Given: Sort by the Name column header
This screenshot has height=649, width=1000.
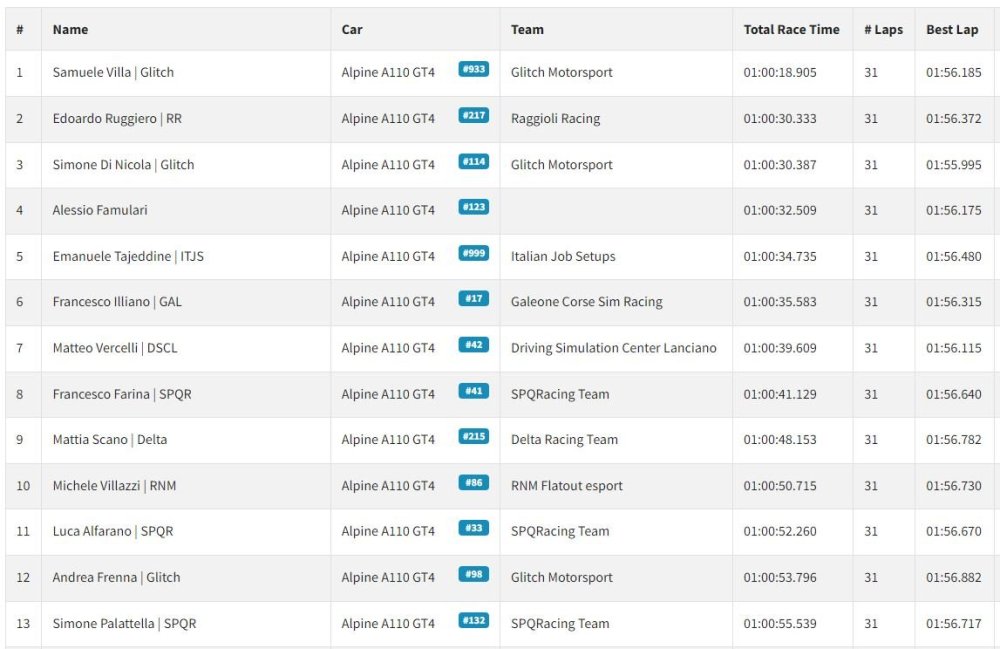Looking at the screenshot, I should (x=70, y=29).
